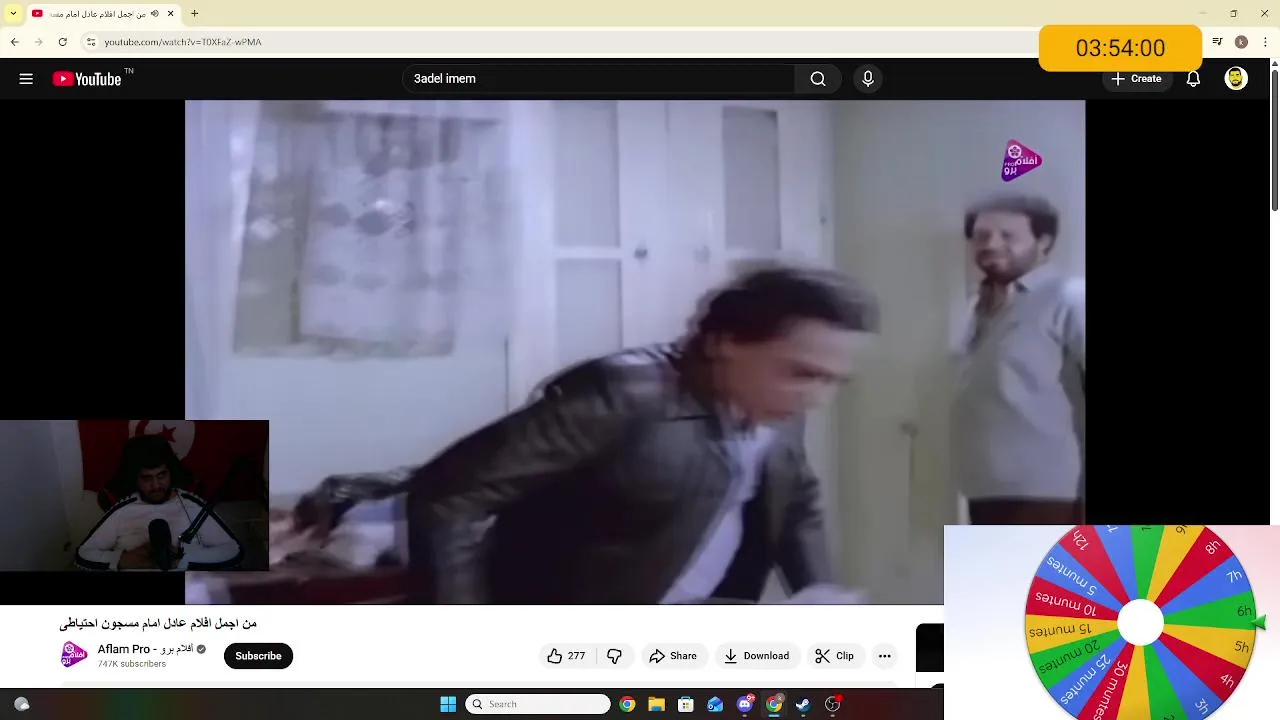Open the Windows Start menu
The height and width of the screenshot is (720, 1280).
pyautogui.click(x=448, y=704)
